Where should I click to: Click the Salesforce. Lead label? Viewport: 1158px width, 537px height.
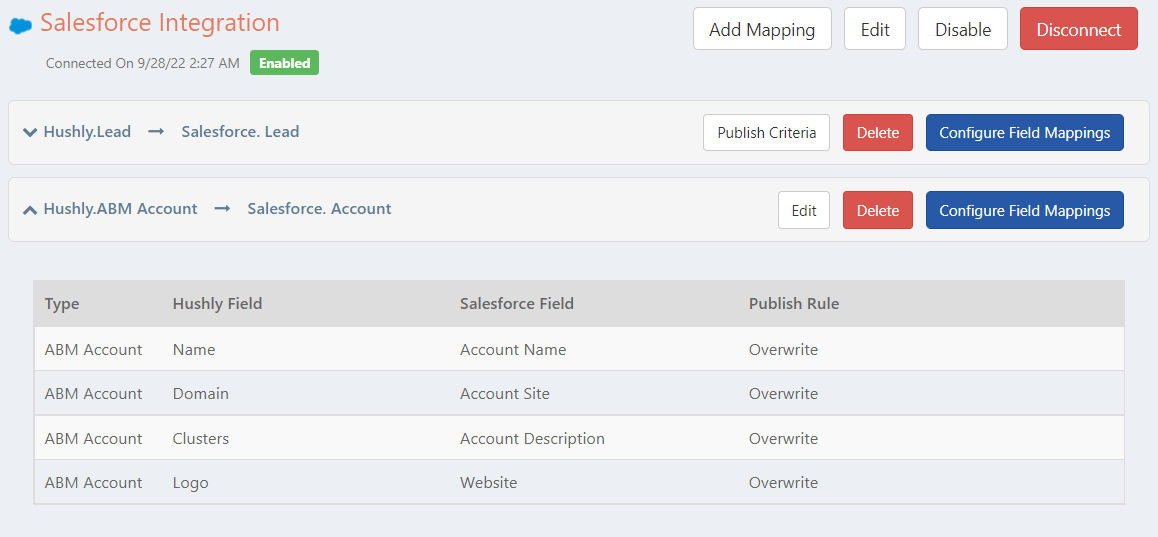click(x=240, y=132)
